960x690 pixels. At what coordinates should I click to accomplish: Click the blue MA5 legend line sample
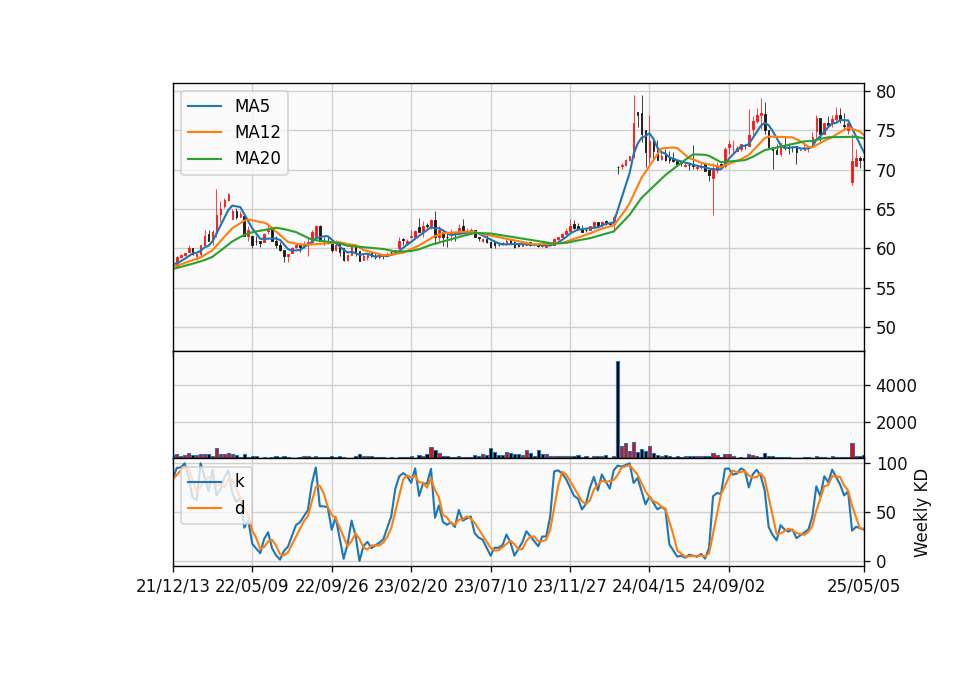coord(204,107)
